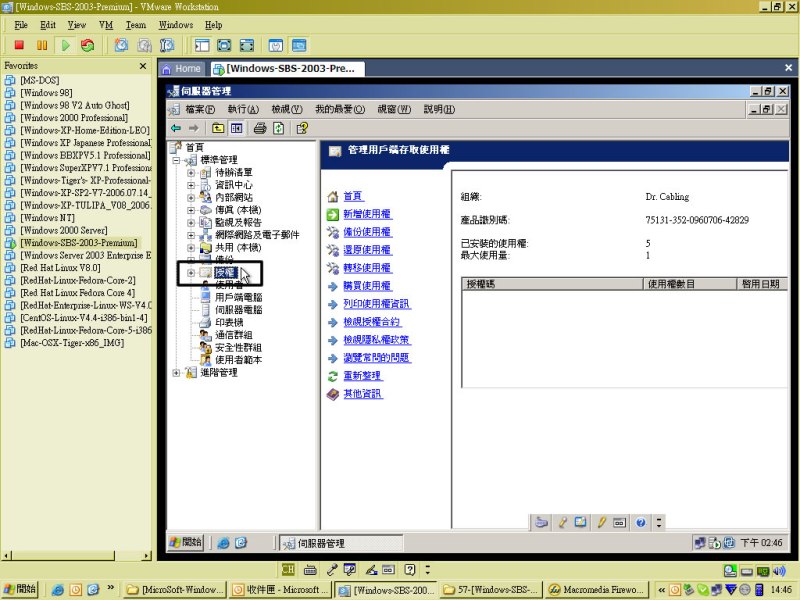
Task: Click the volume speaker icon in the host tray
Action: click(x=779, y=570)
